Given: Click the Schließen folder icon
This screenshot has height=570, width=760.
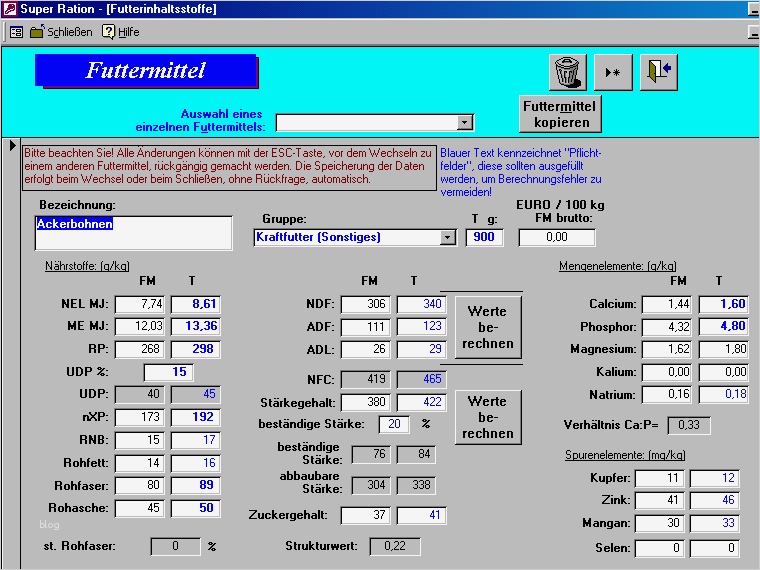Looking at the screenshot, I should 37,32.
